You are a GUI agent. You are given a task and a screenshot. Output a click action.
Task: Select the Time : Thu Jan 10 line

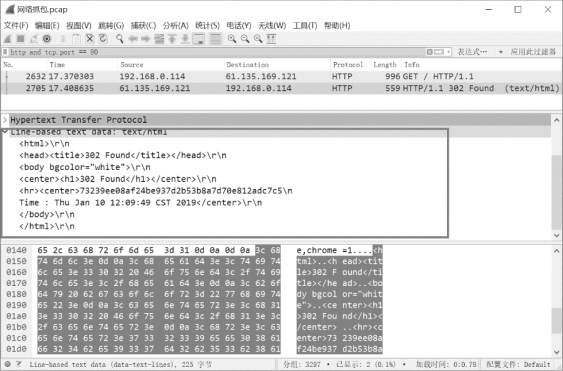(x=140, y=203)
